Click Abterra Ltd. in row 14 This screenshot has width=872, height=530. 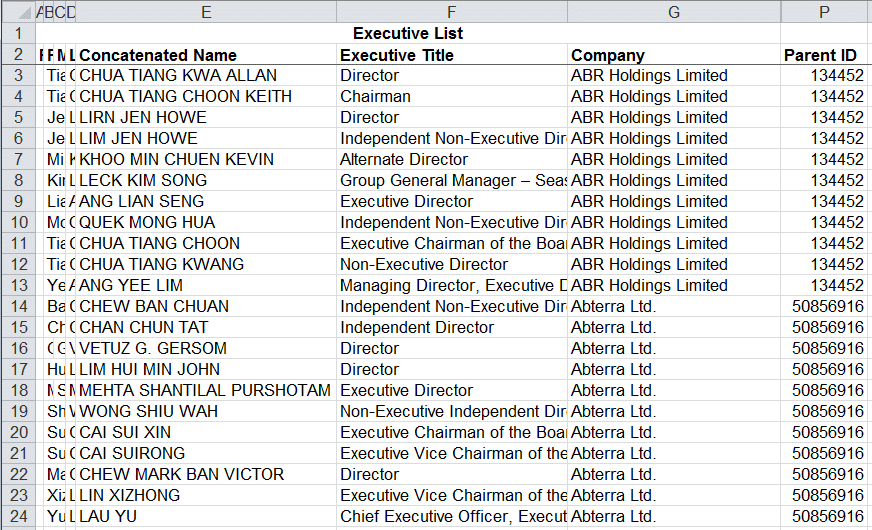click(x=673, y=306)
